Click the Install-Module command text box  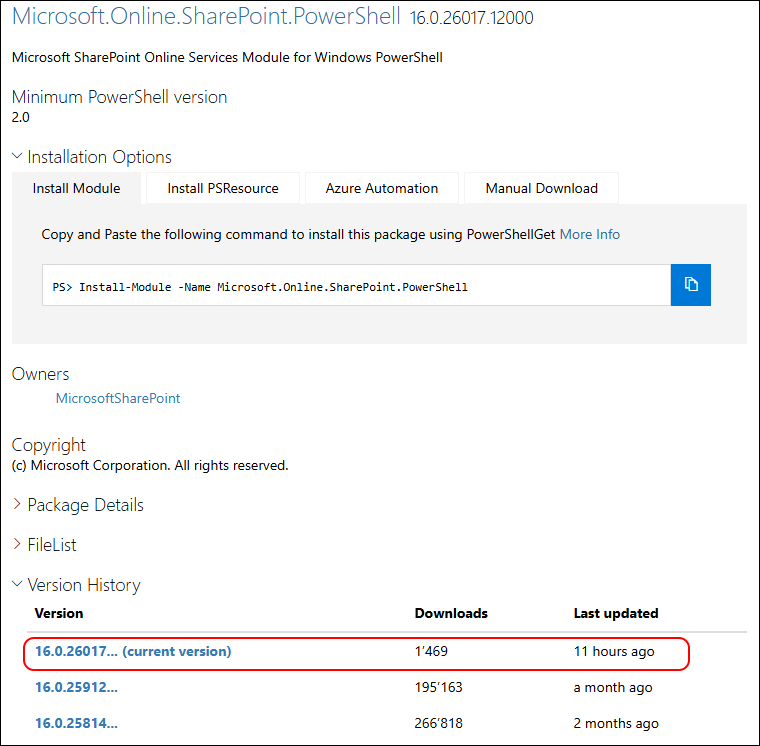pos(356,285)
